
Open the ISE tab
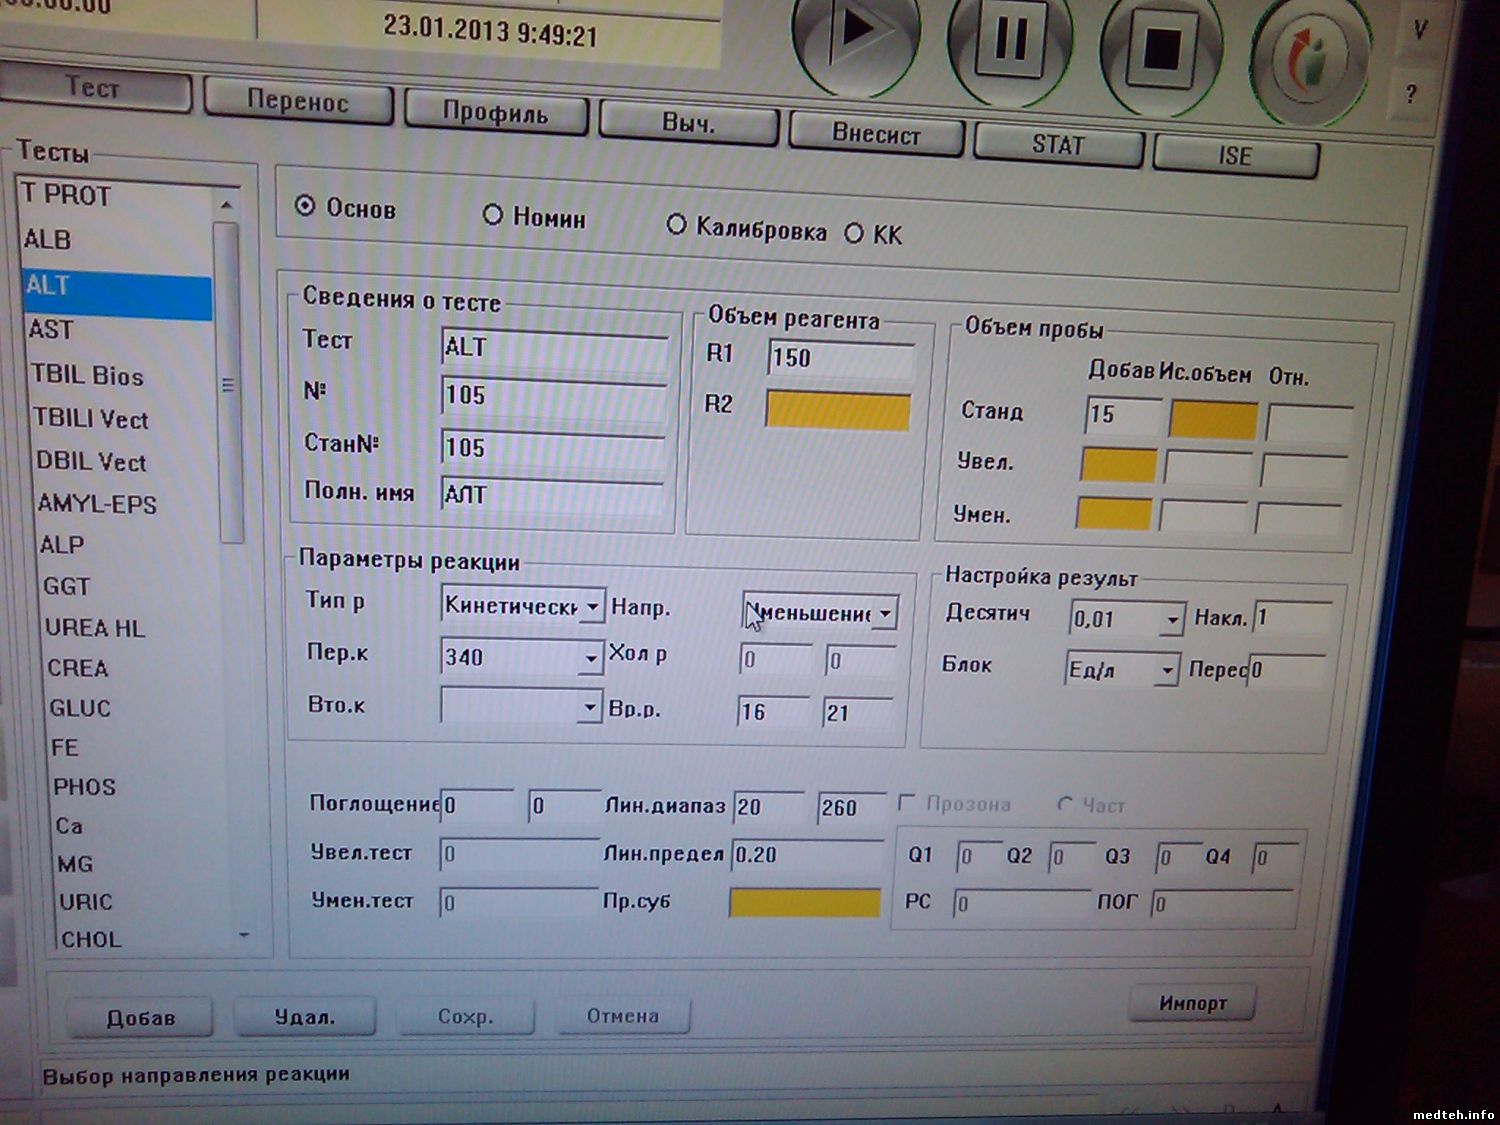point(1235,156)
